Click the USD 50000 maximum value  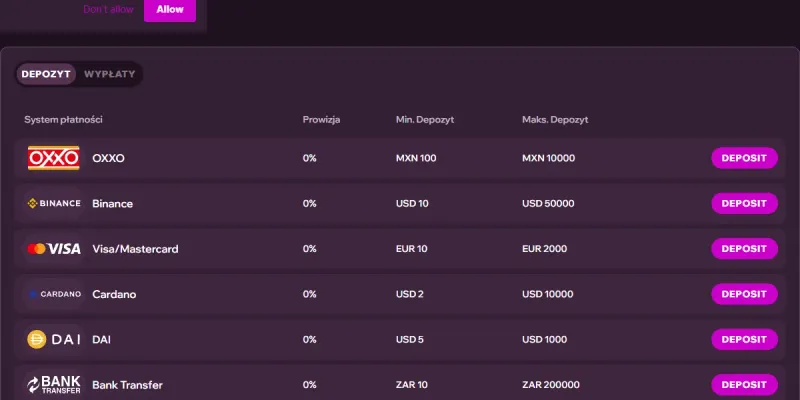(548, 204)
